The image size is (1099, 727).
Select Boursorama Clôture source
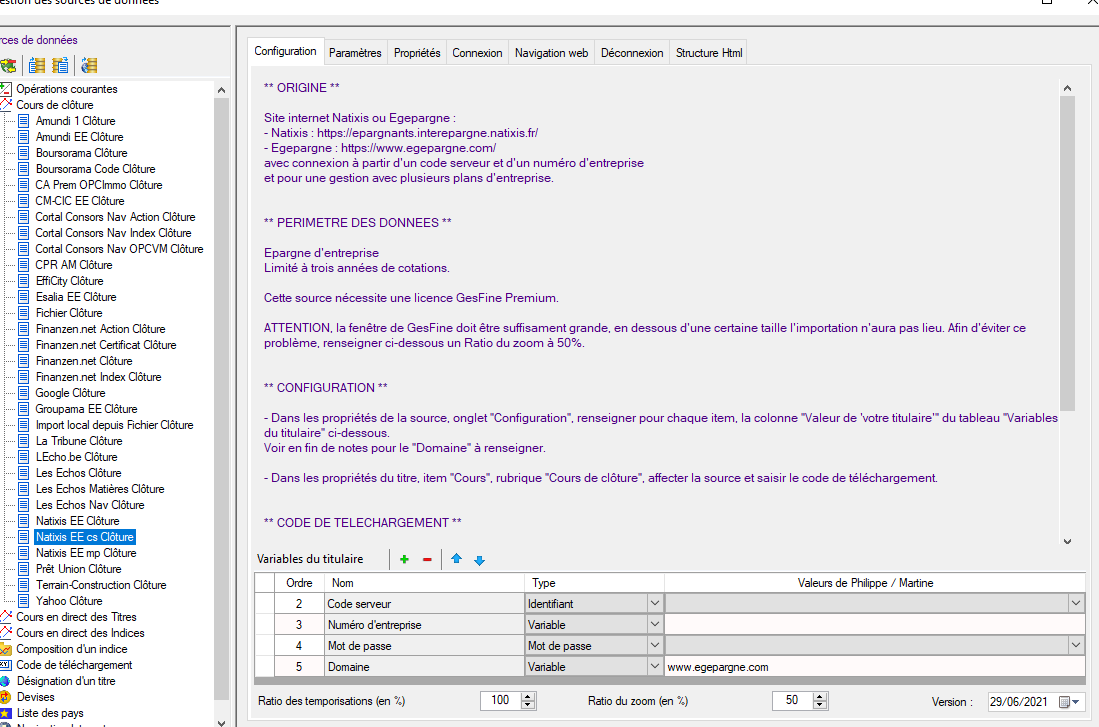pos(81,153)
